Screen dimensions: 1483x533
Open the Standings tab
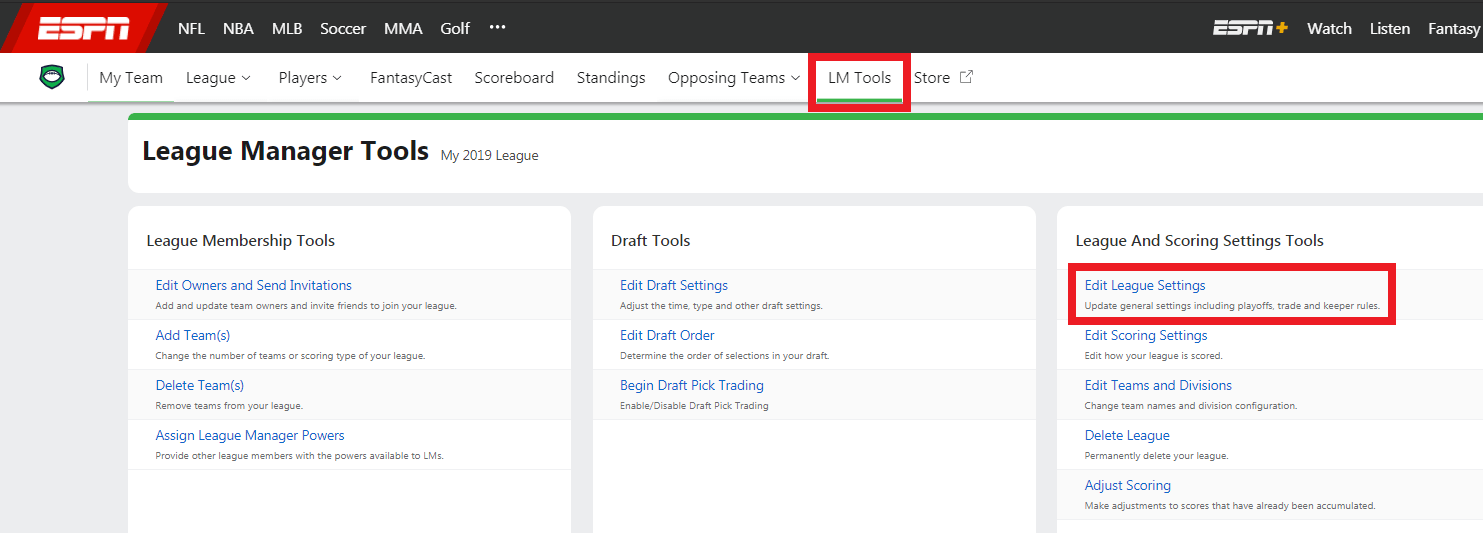pos(611,77)
